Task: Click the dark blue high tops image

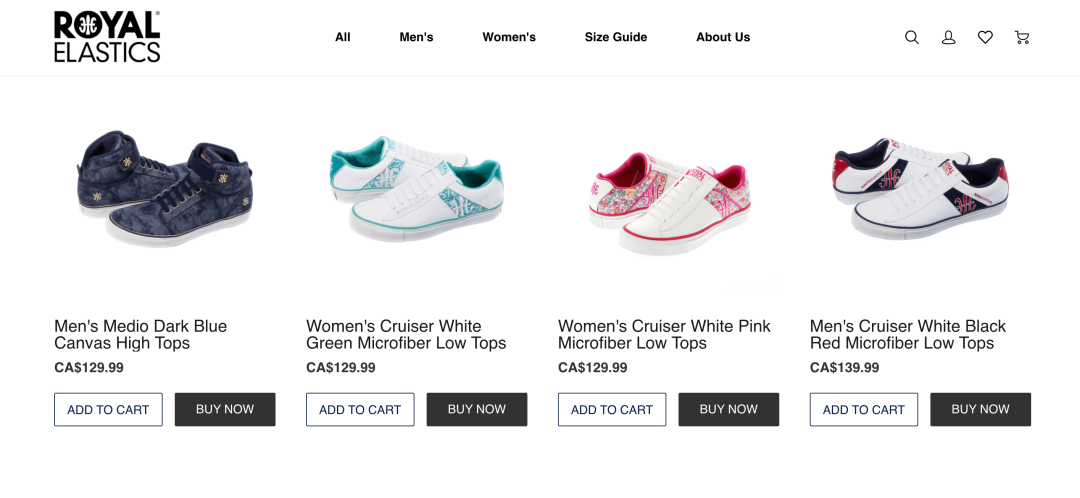Action: click(x=165, y=188)
